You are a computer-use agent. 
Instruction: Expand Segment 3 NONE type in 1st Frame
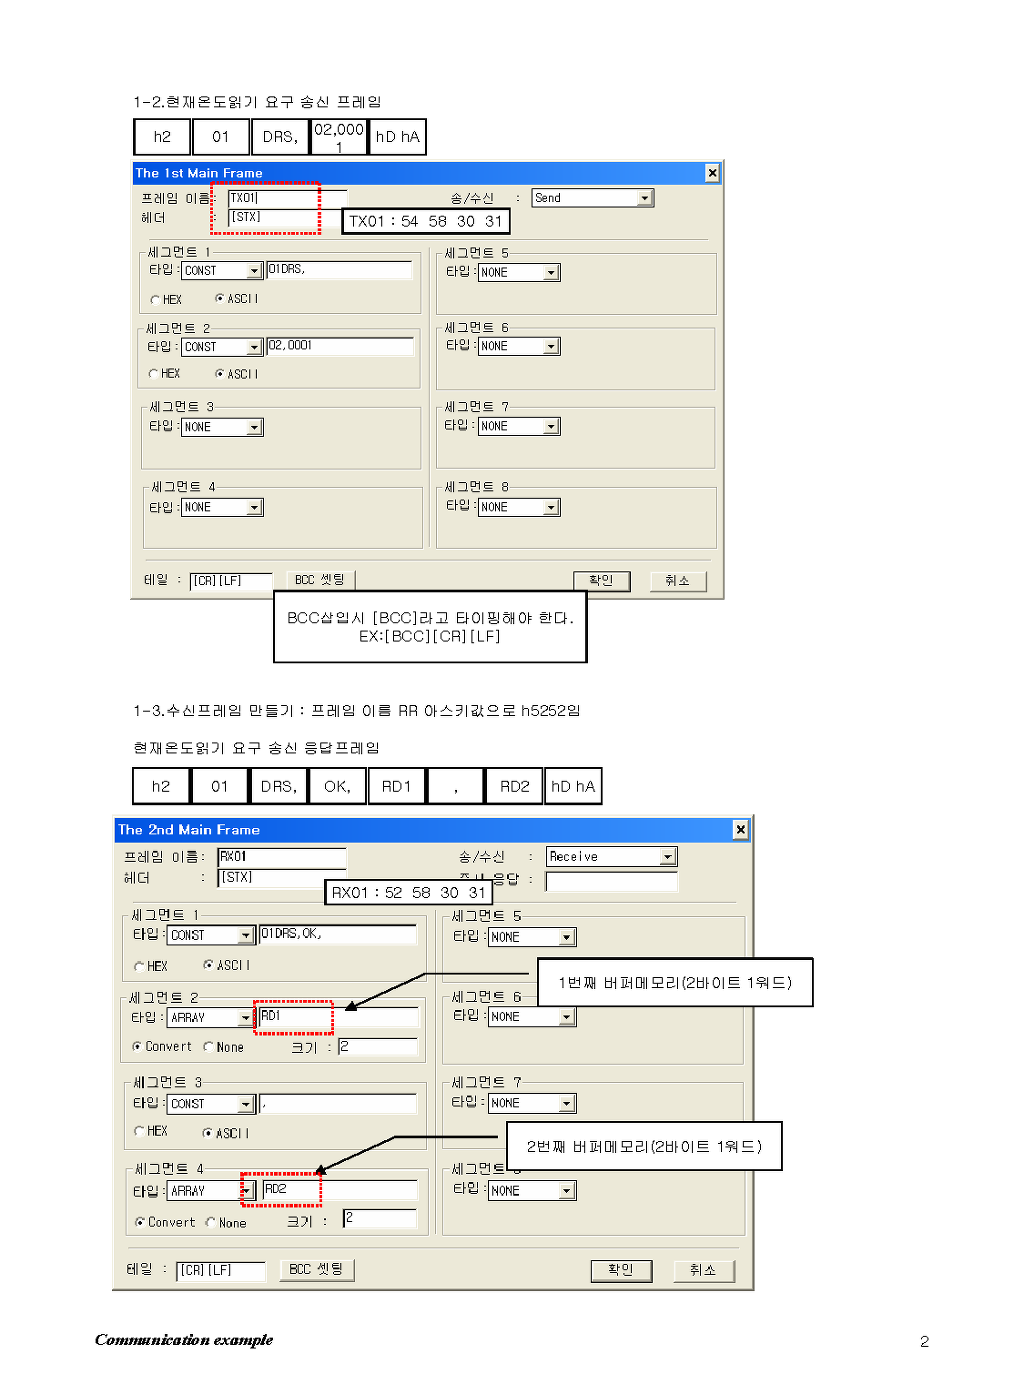[x=254, y=427]
